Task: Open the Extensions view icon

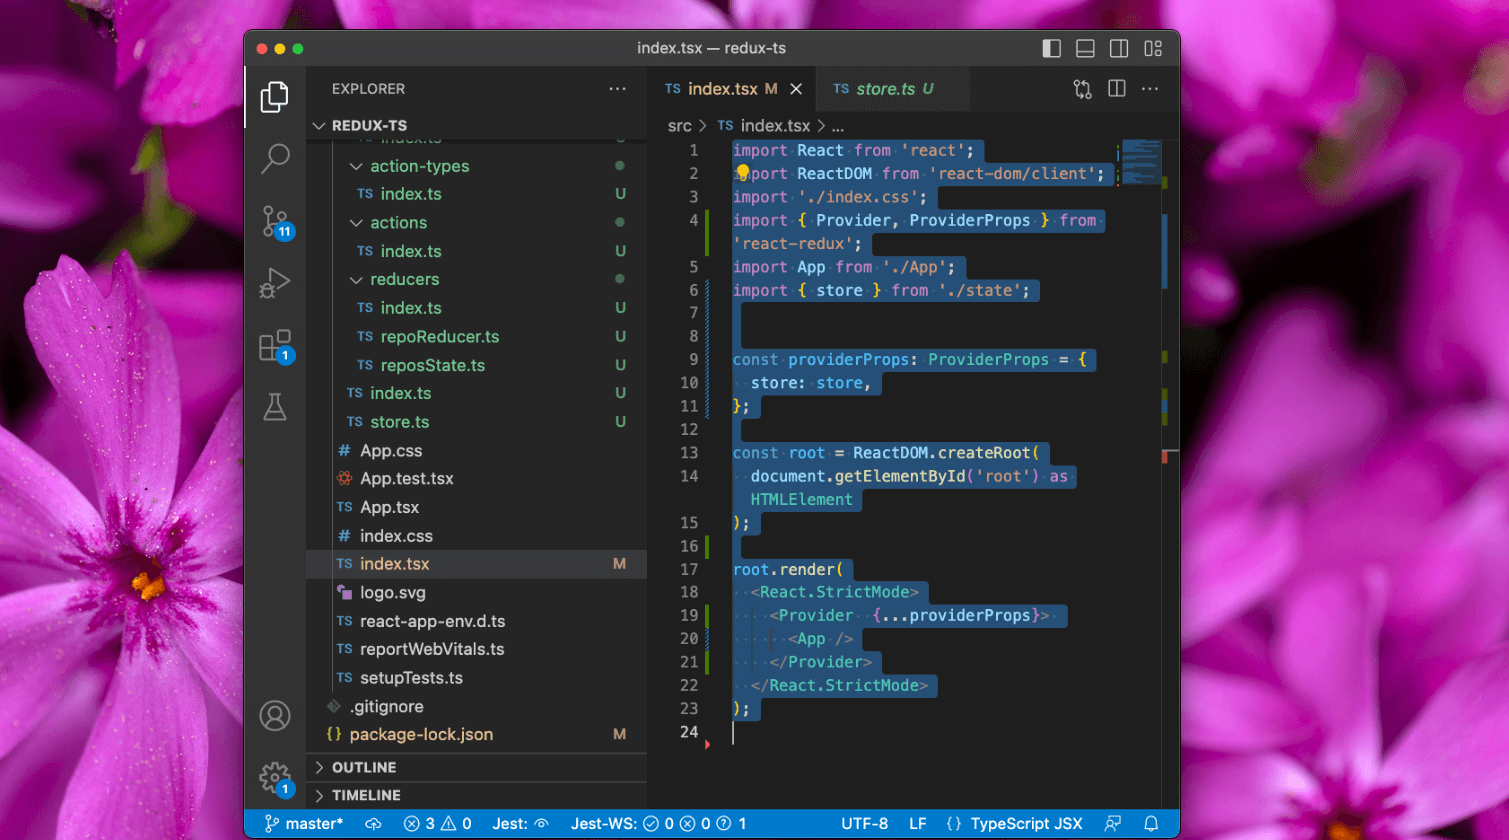Action: [275, 346]
